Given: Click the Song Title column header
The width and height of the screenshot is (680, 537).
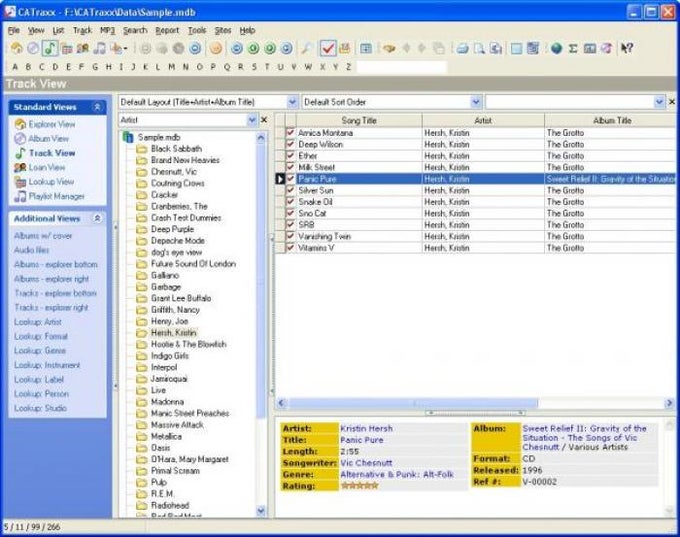Looking at the screenshot, I should point(358,120).
